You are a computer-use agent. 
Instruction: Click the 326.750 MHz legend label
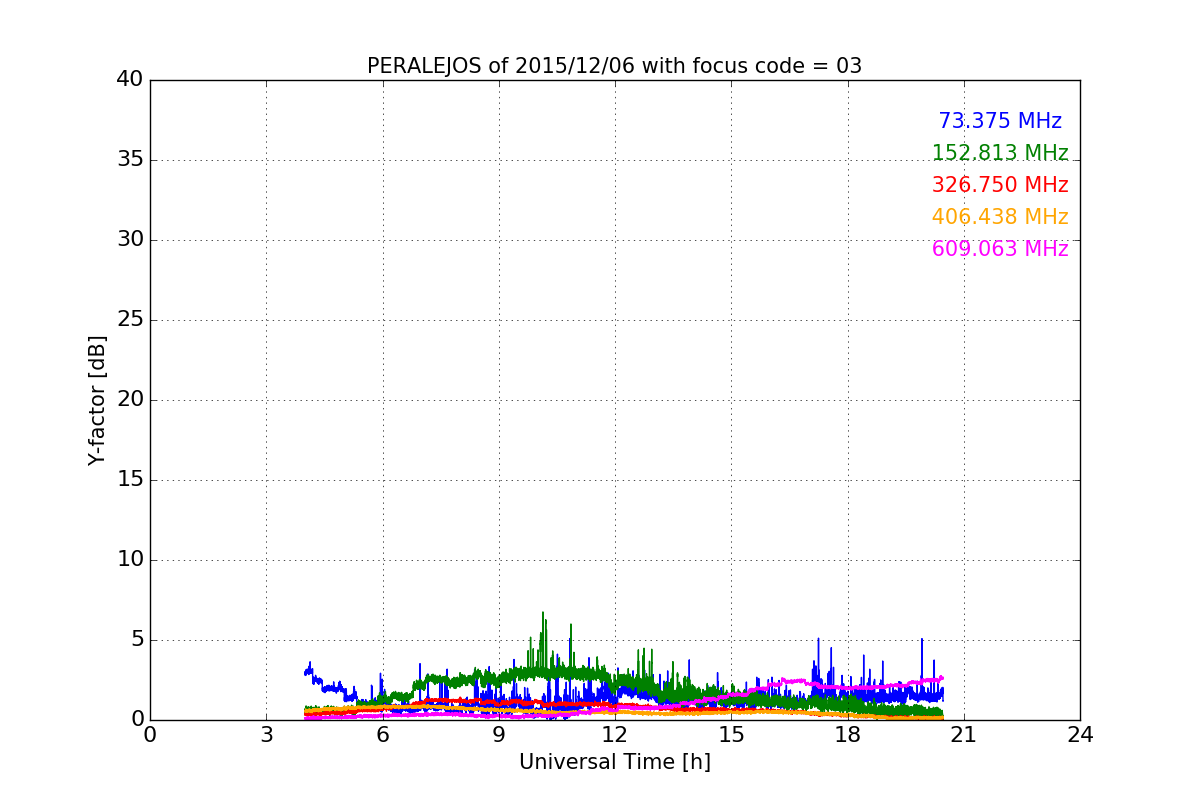[x=1000, y=185]
